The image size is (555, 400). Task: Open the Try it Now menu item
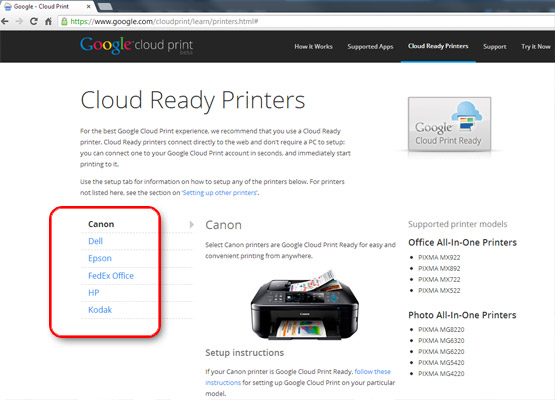coord(536,46)
